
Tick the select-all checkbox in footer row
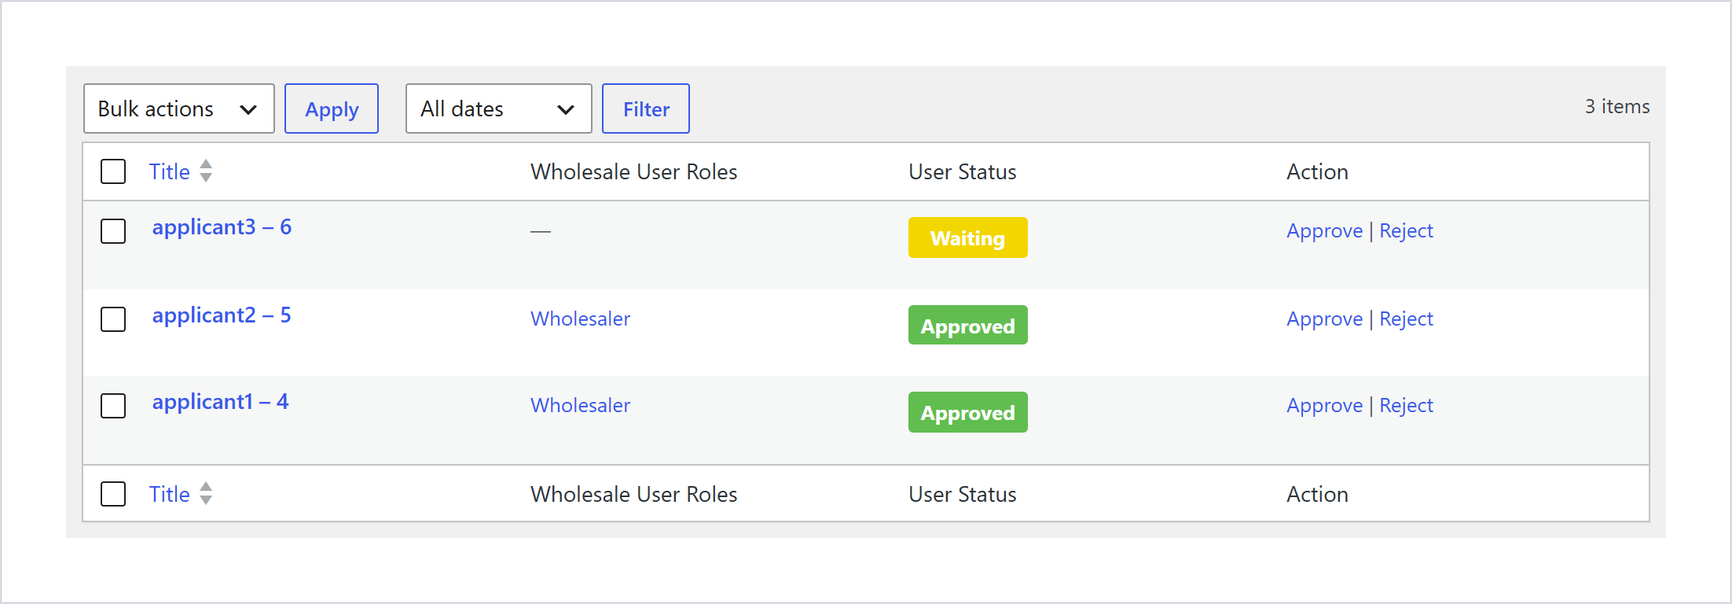point(113,494)
